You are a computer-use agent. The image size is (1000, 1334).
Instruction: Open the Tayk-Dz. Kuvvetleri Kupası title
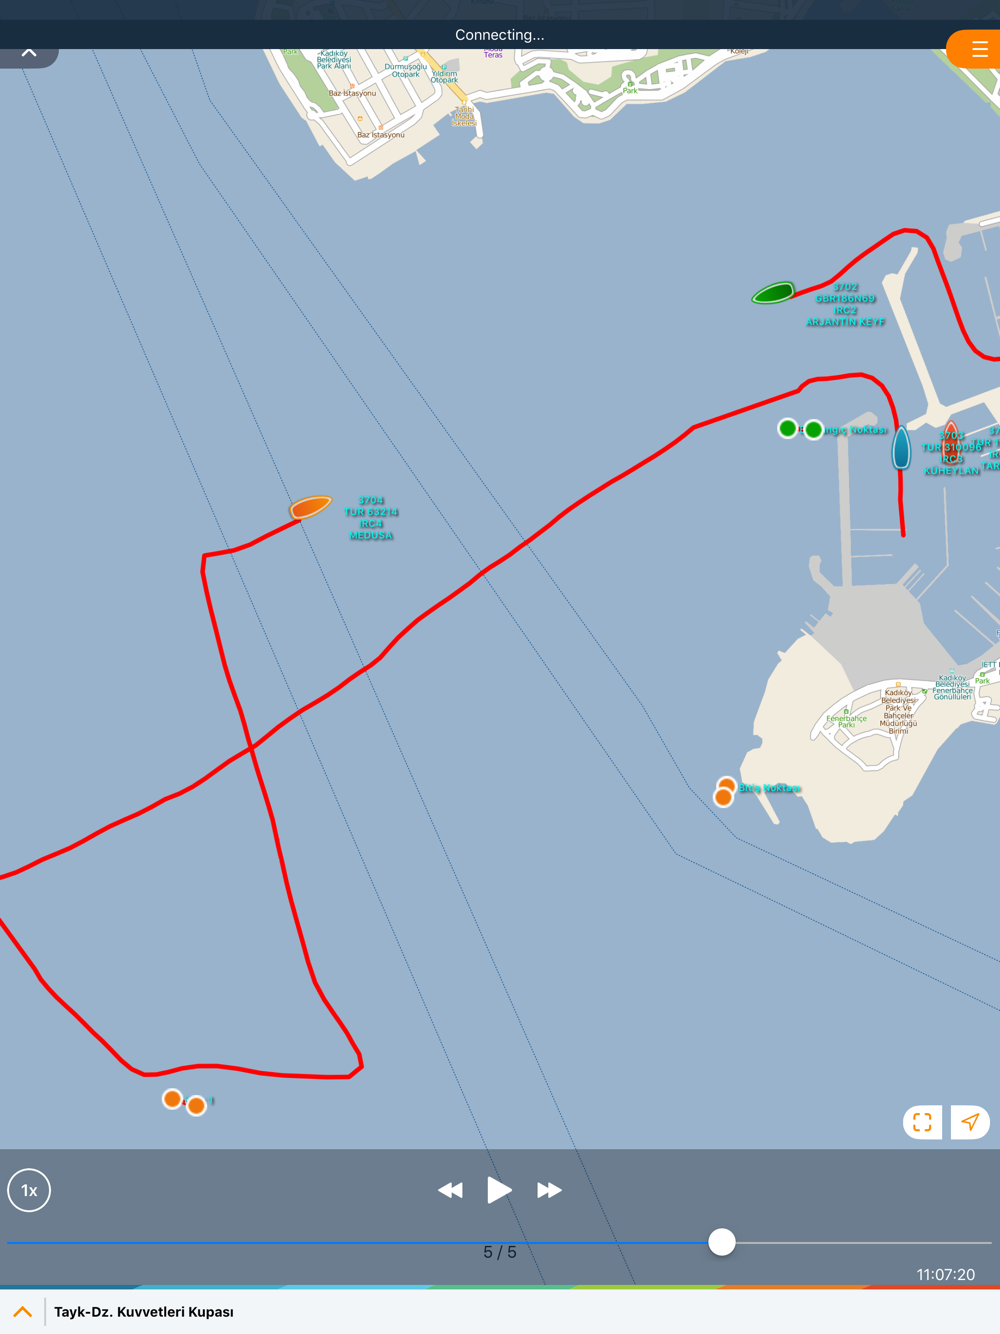click(144, 1312)
